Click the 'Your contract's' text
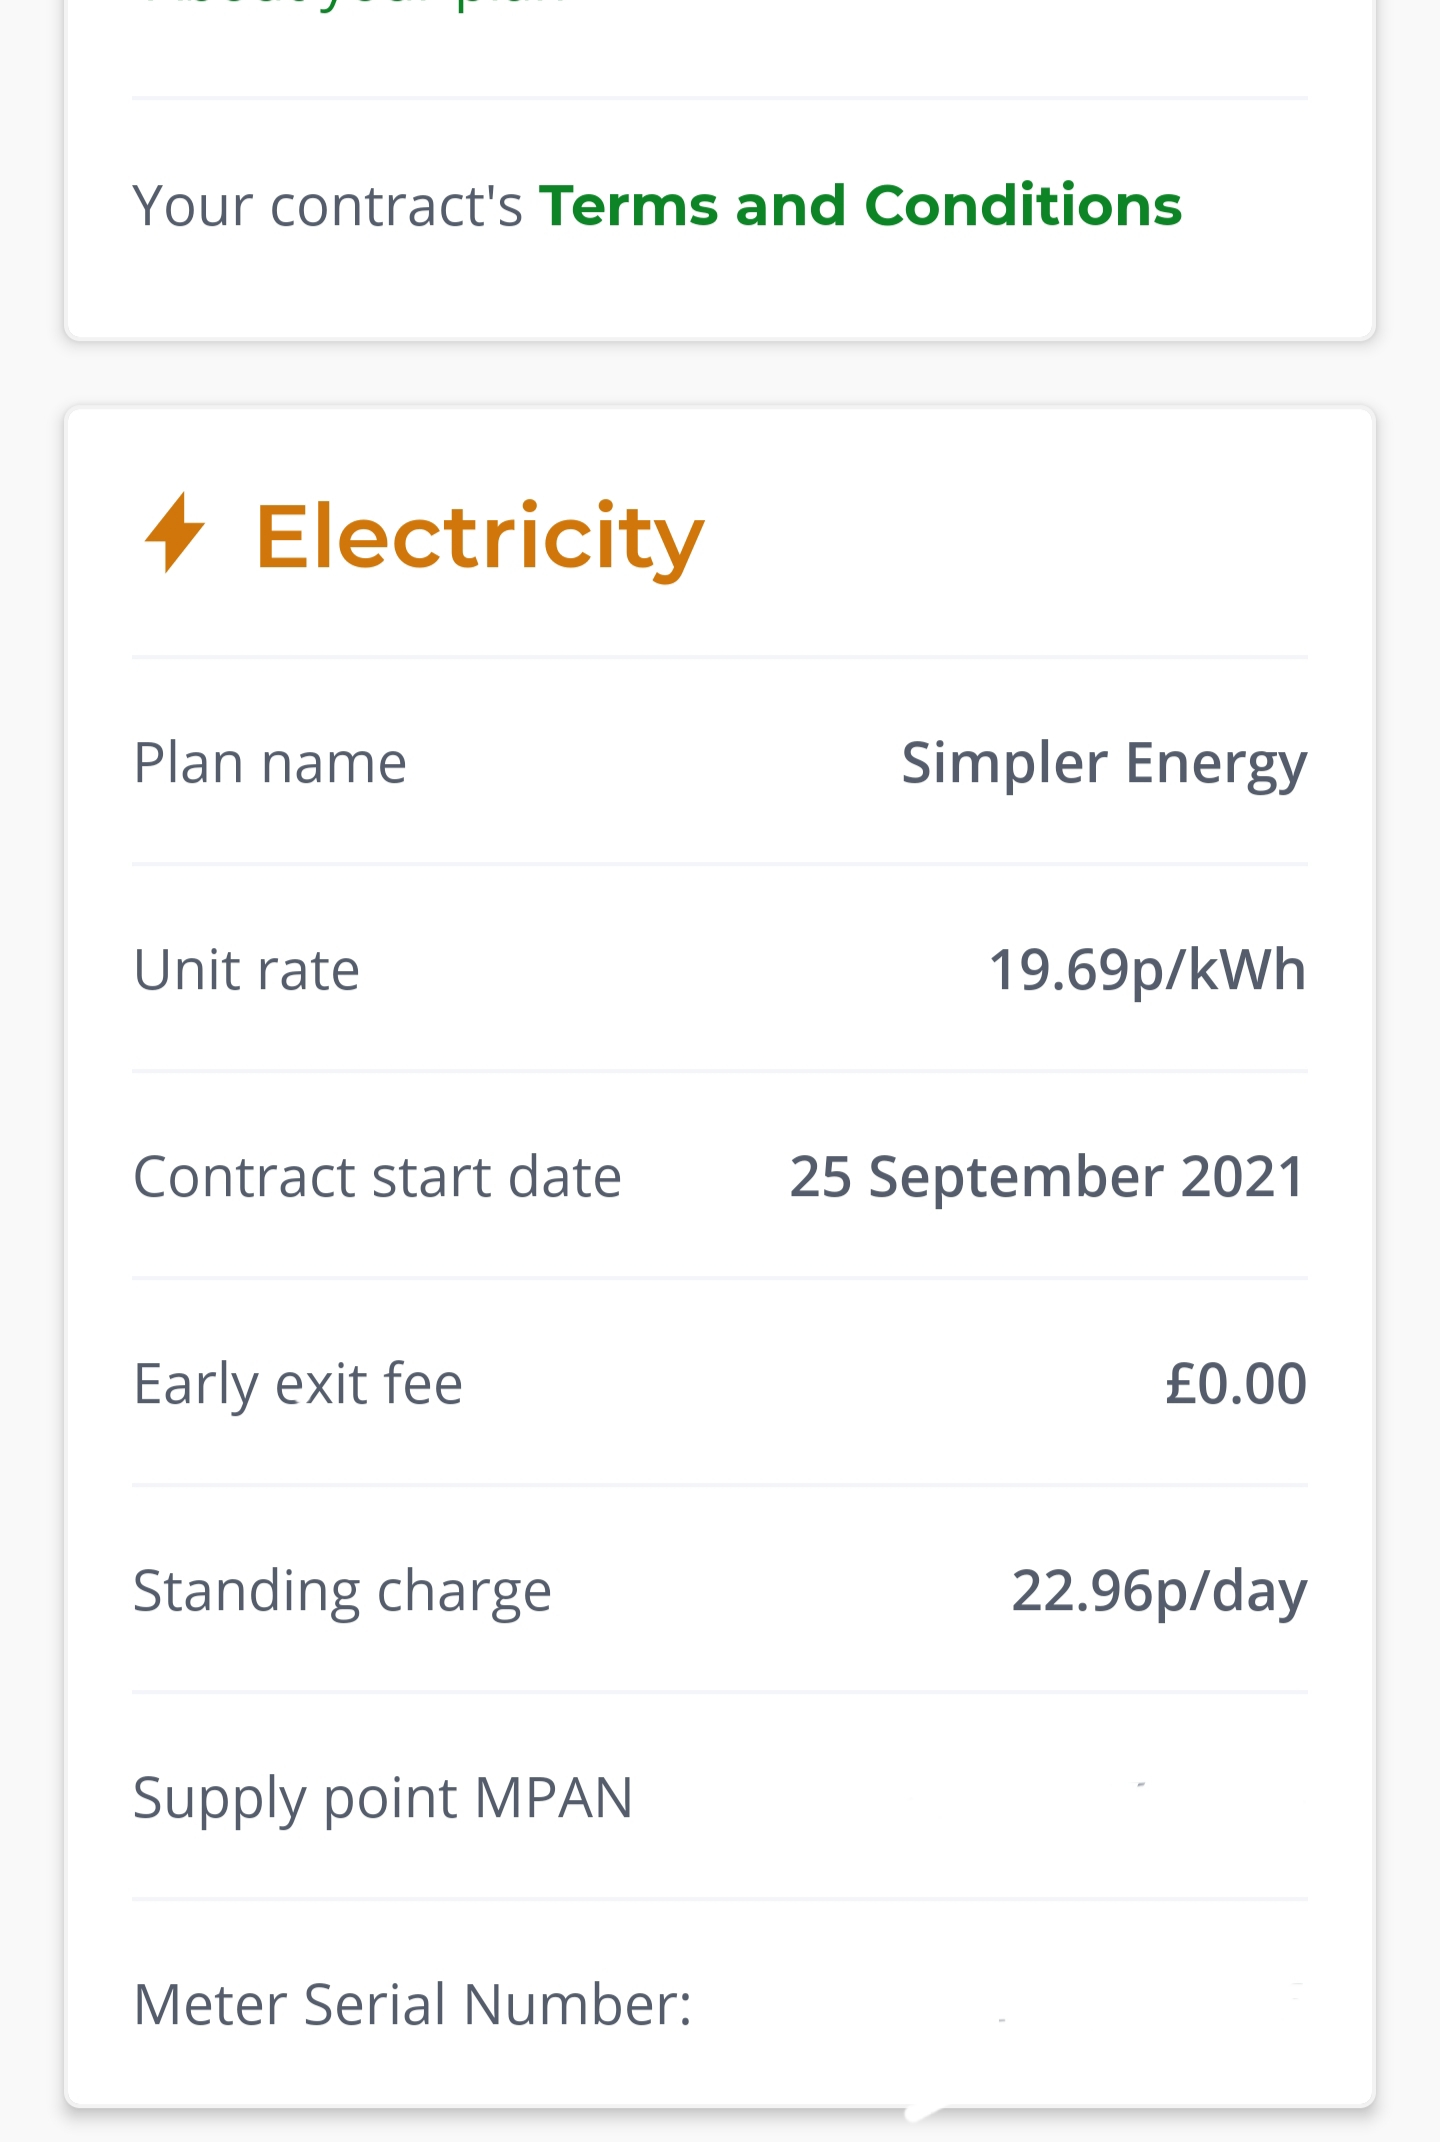1440x2142 pixels. click(x=327, y=206)
